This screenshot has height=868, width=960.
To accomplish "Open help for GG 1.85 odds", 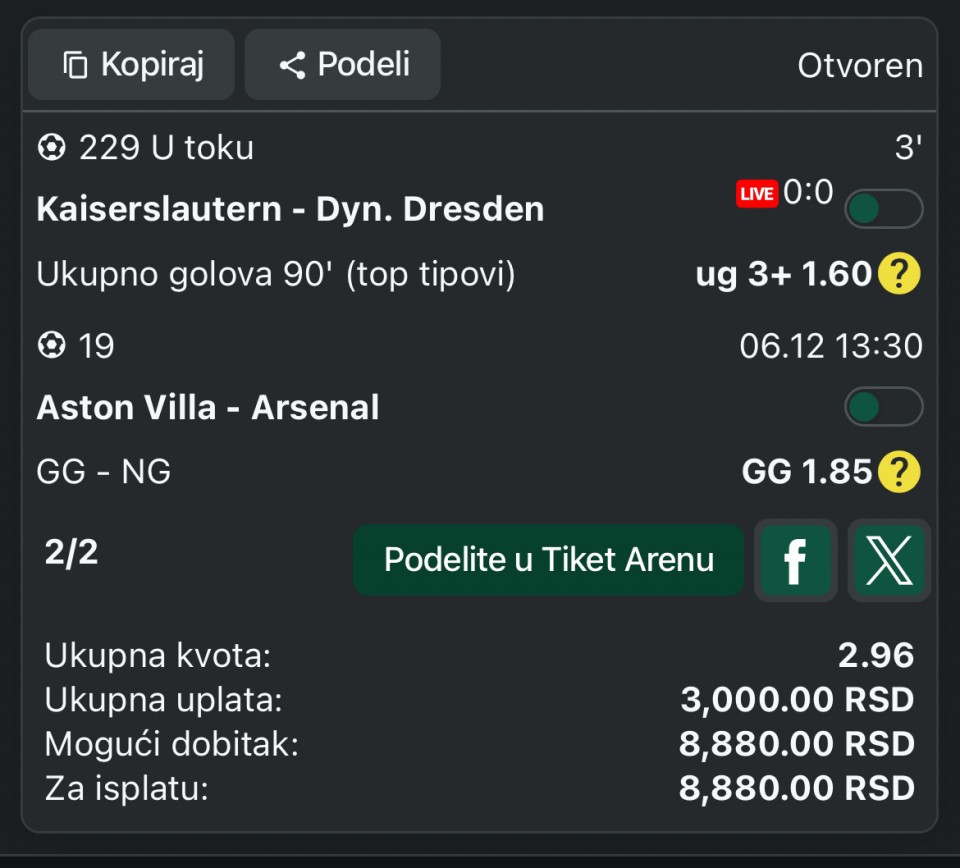I will [899, 472].
